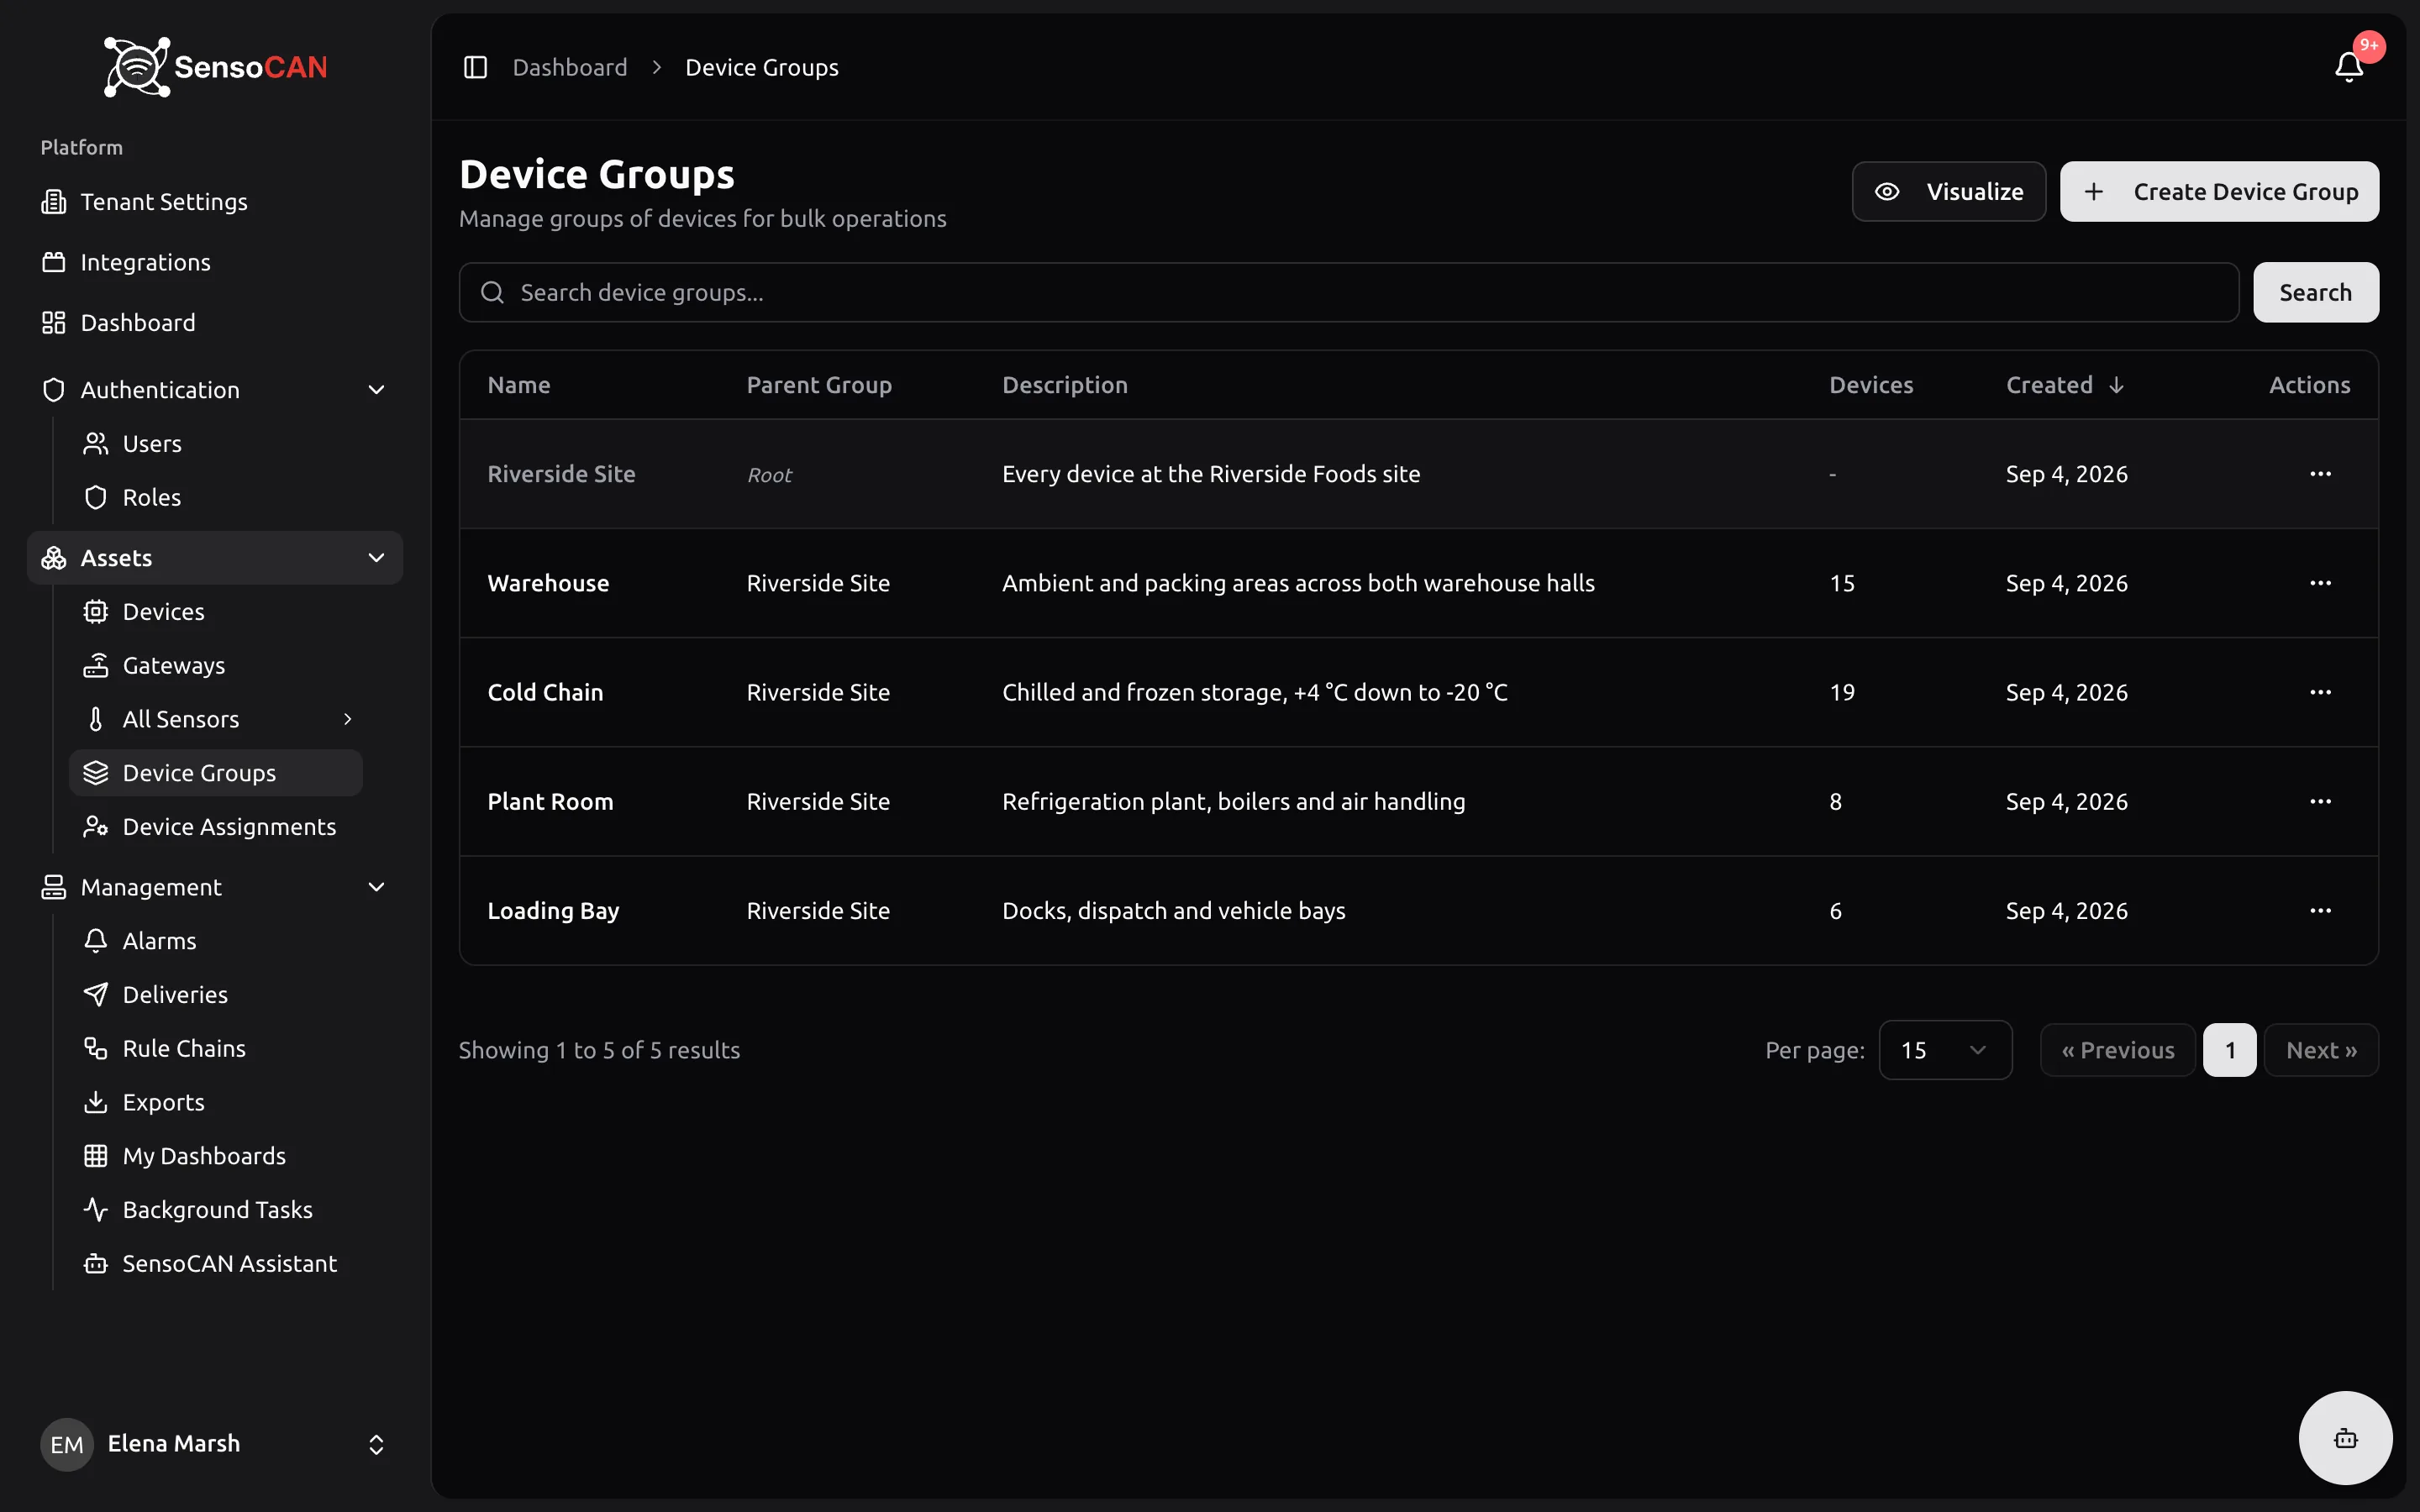Screen dimensions: 2420x1512
Task: Click the SensoCAN logo
Action: click(215, 67)
